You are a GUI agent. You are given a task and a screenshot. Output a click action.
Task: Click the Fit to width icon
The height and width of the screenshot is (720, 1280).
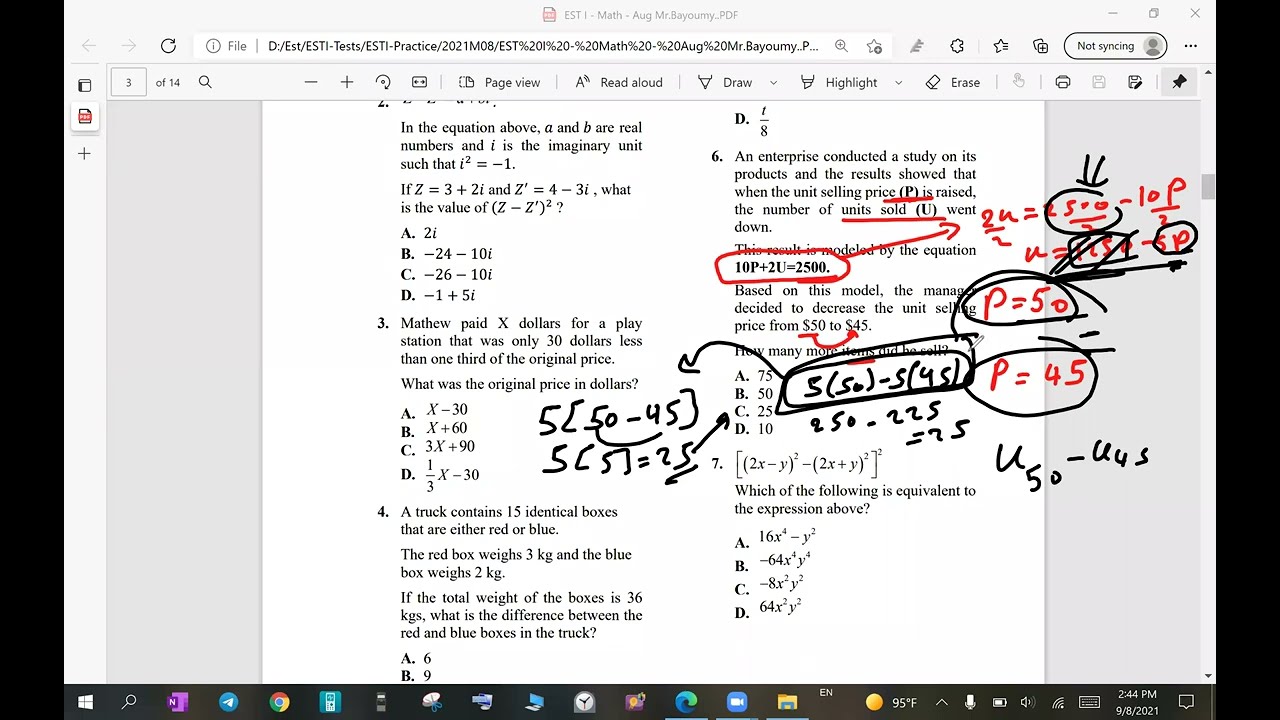coord(419,82)
